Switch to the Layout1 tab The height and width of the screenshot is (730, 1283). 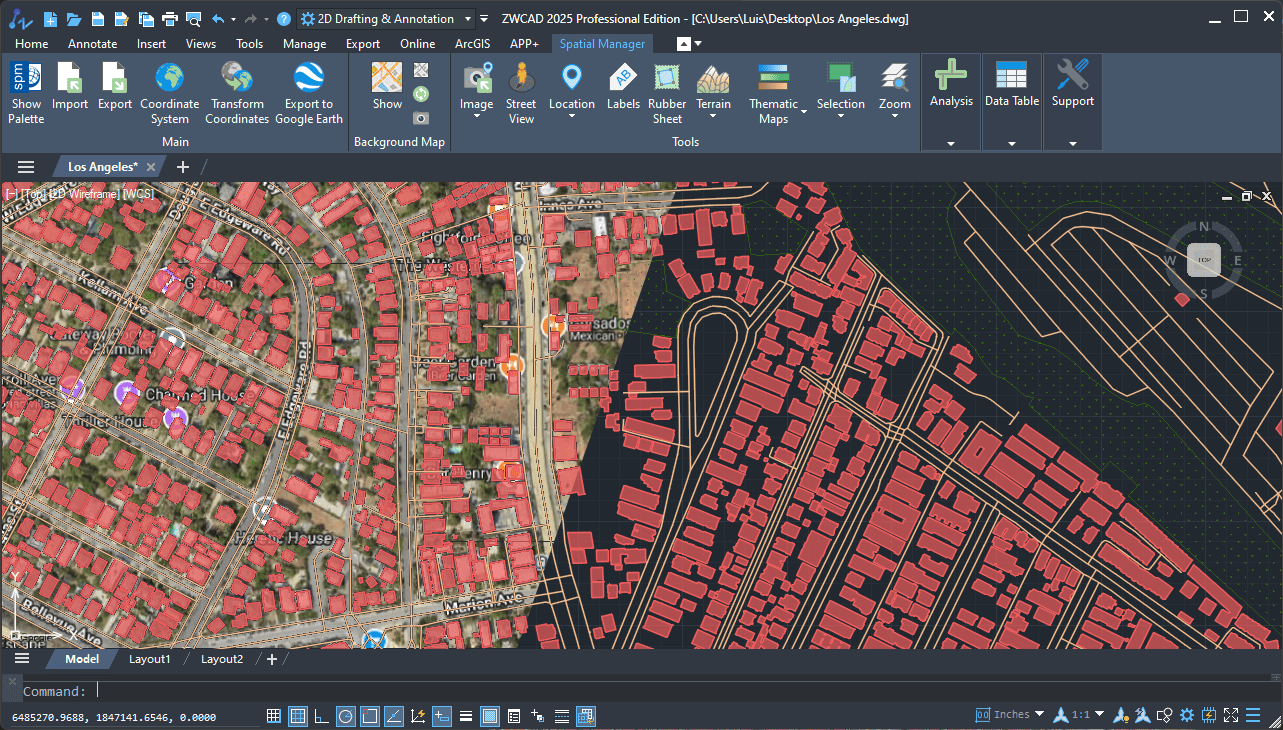click(150, 659)
